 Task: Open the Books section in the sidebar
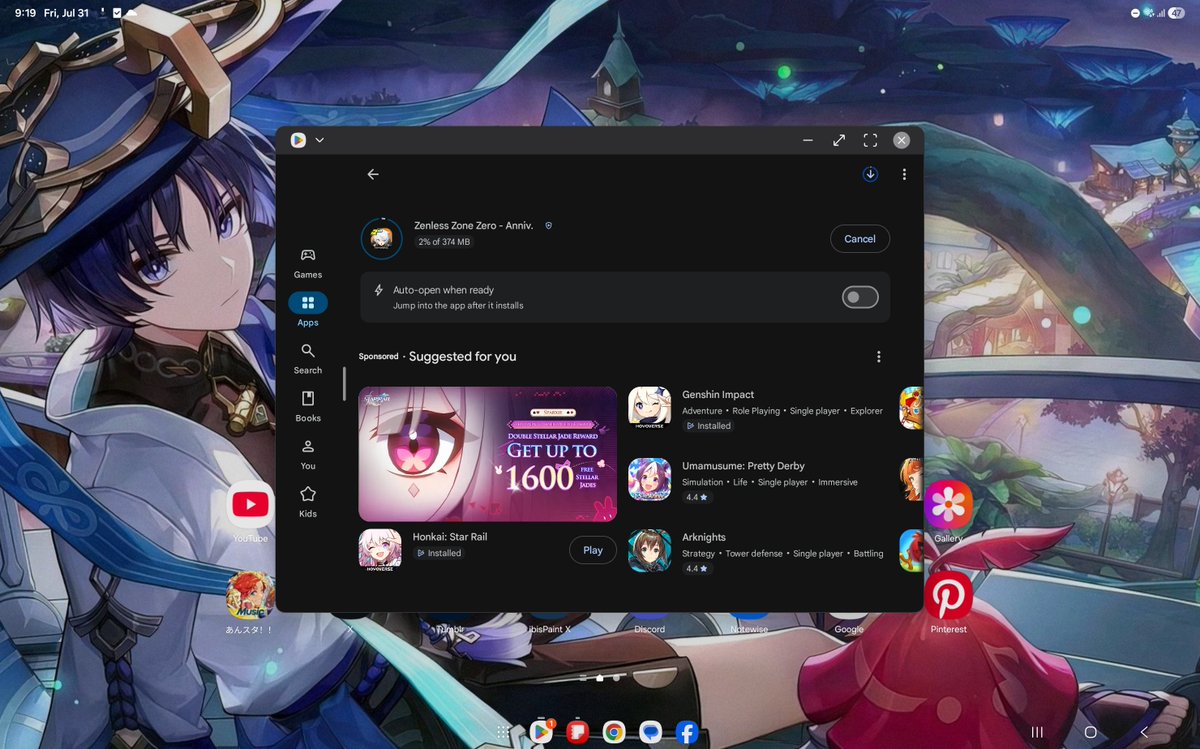[x=308, y=406]
